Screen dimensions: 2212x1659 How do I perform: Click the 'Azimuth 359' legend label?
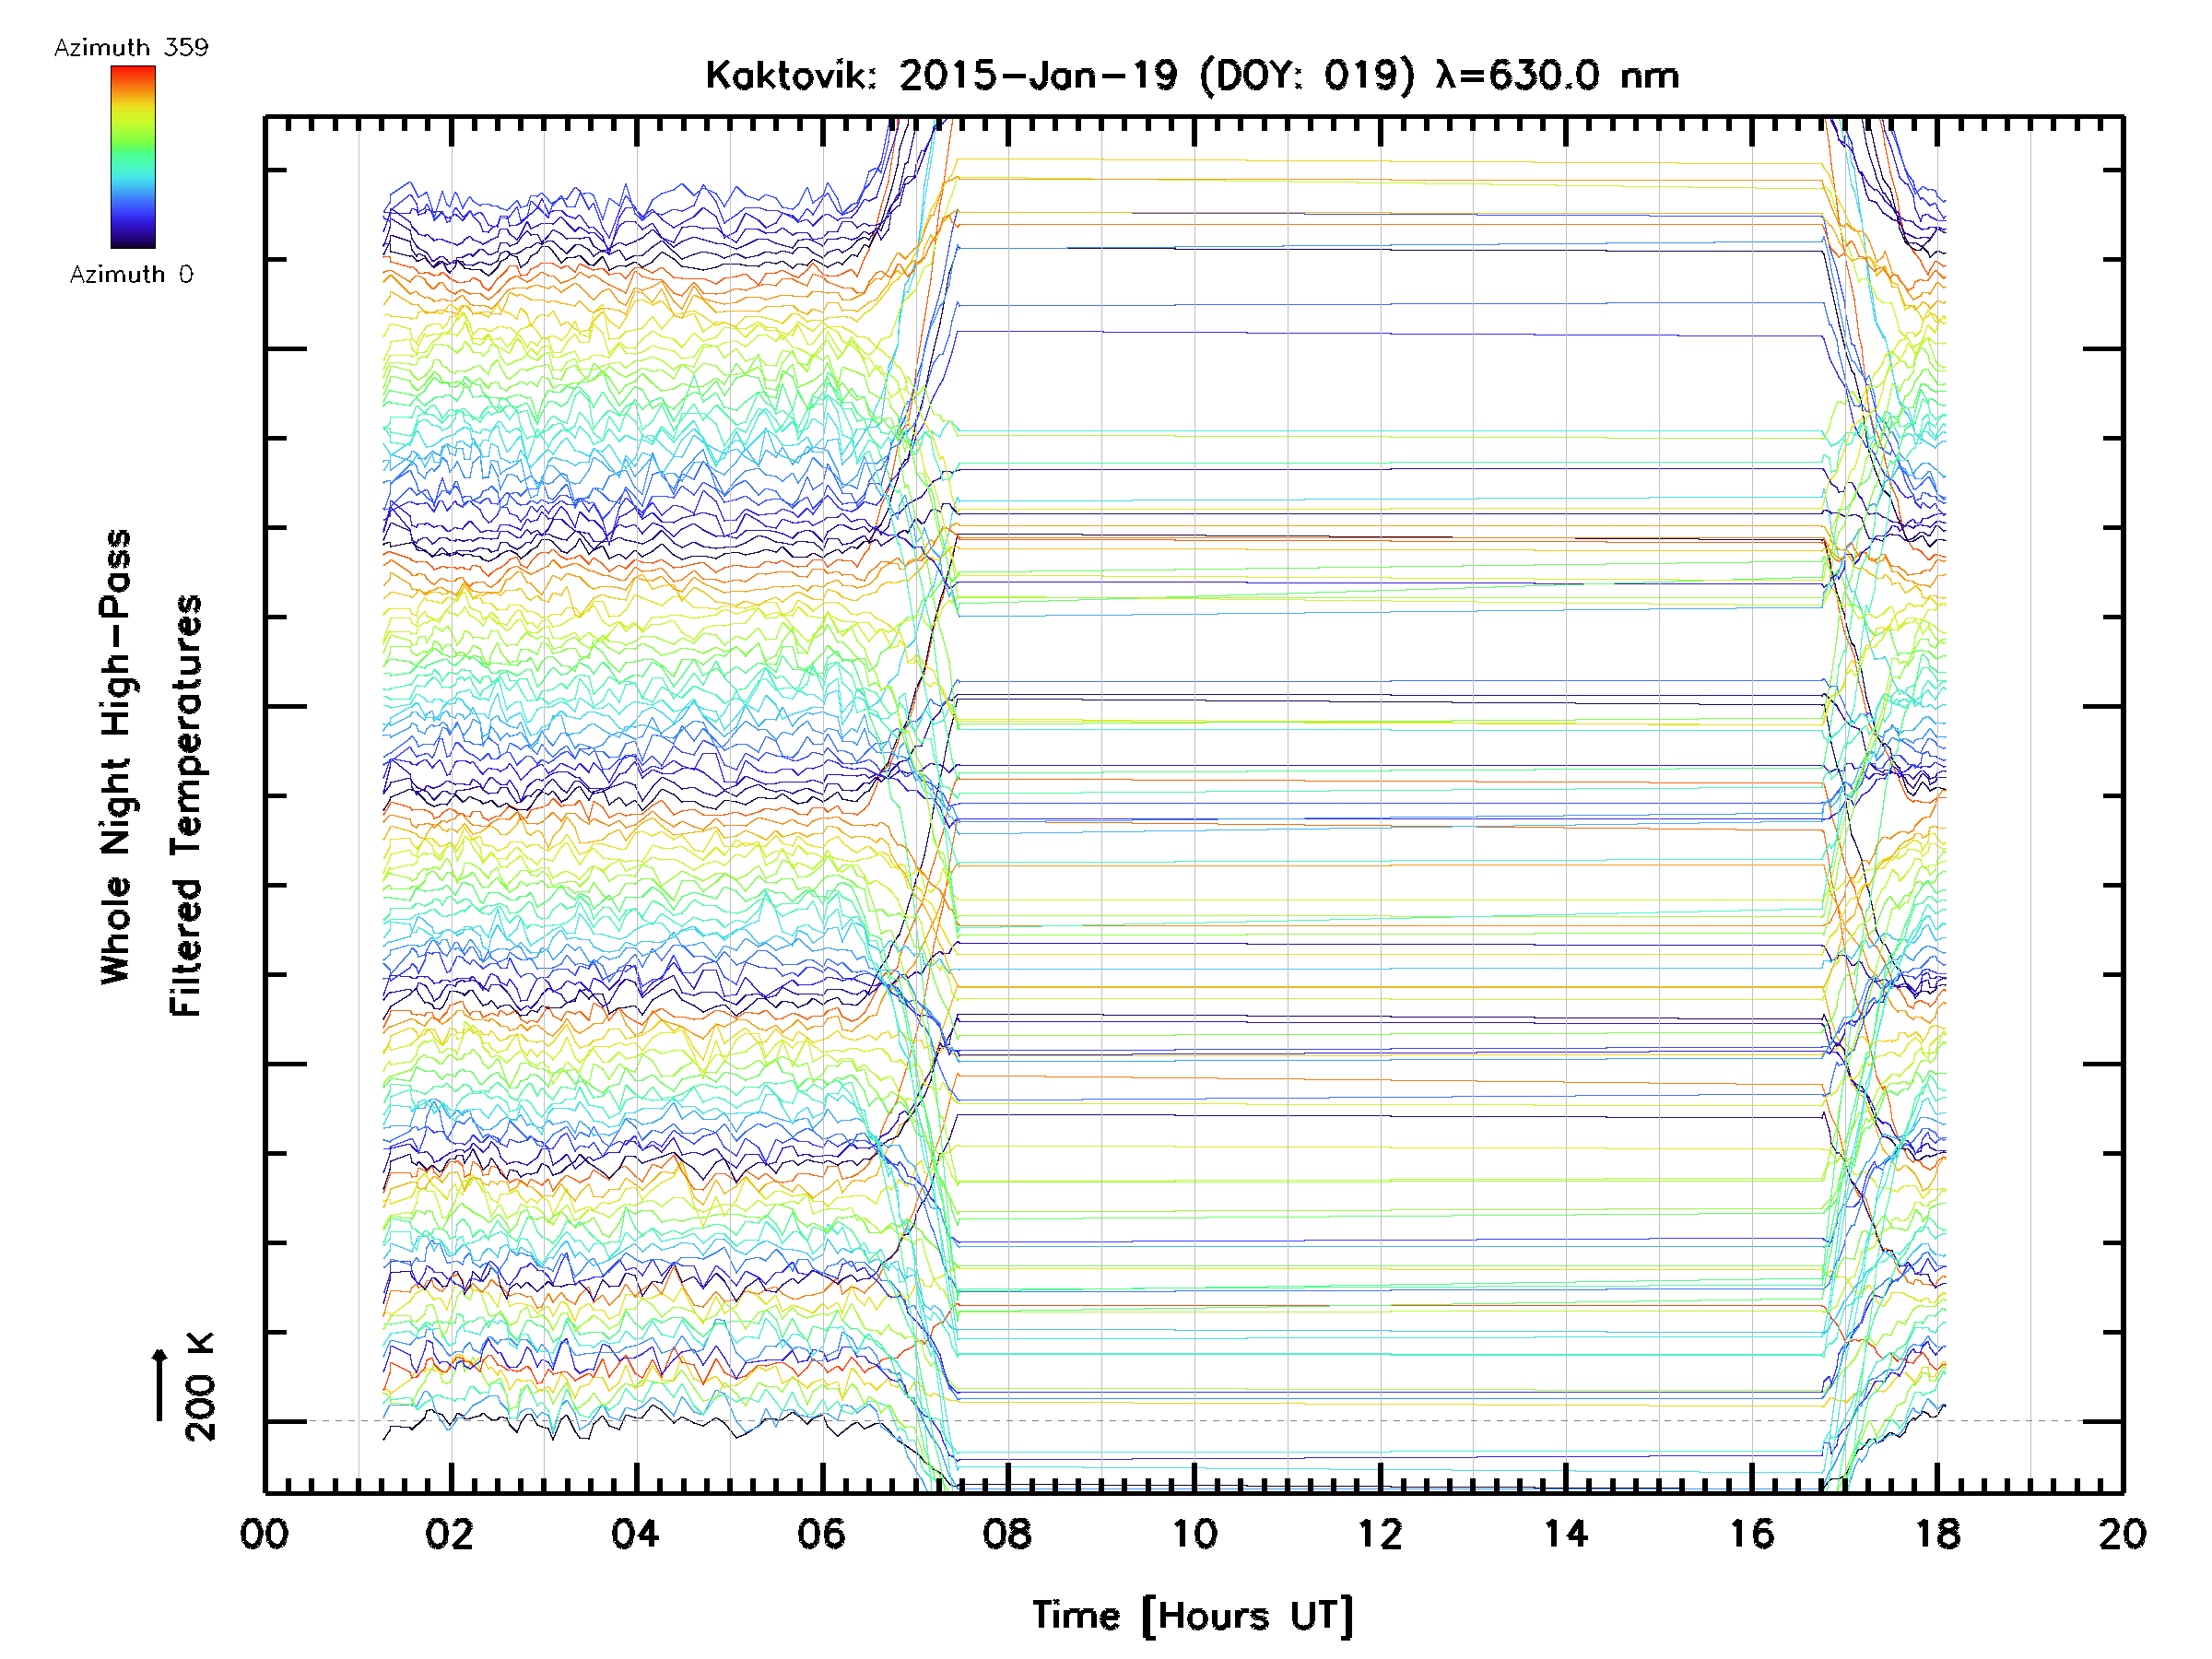tap(131, 48)
